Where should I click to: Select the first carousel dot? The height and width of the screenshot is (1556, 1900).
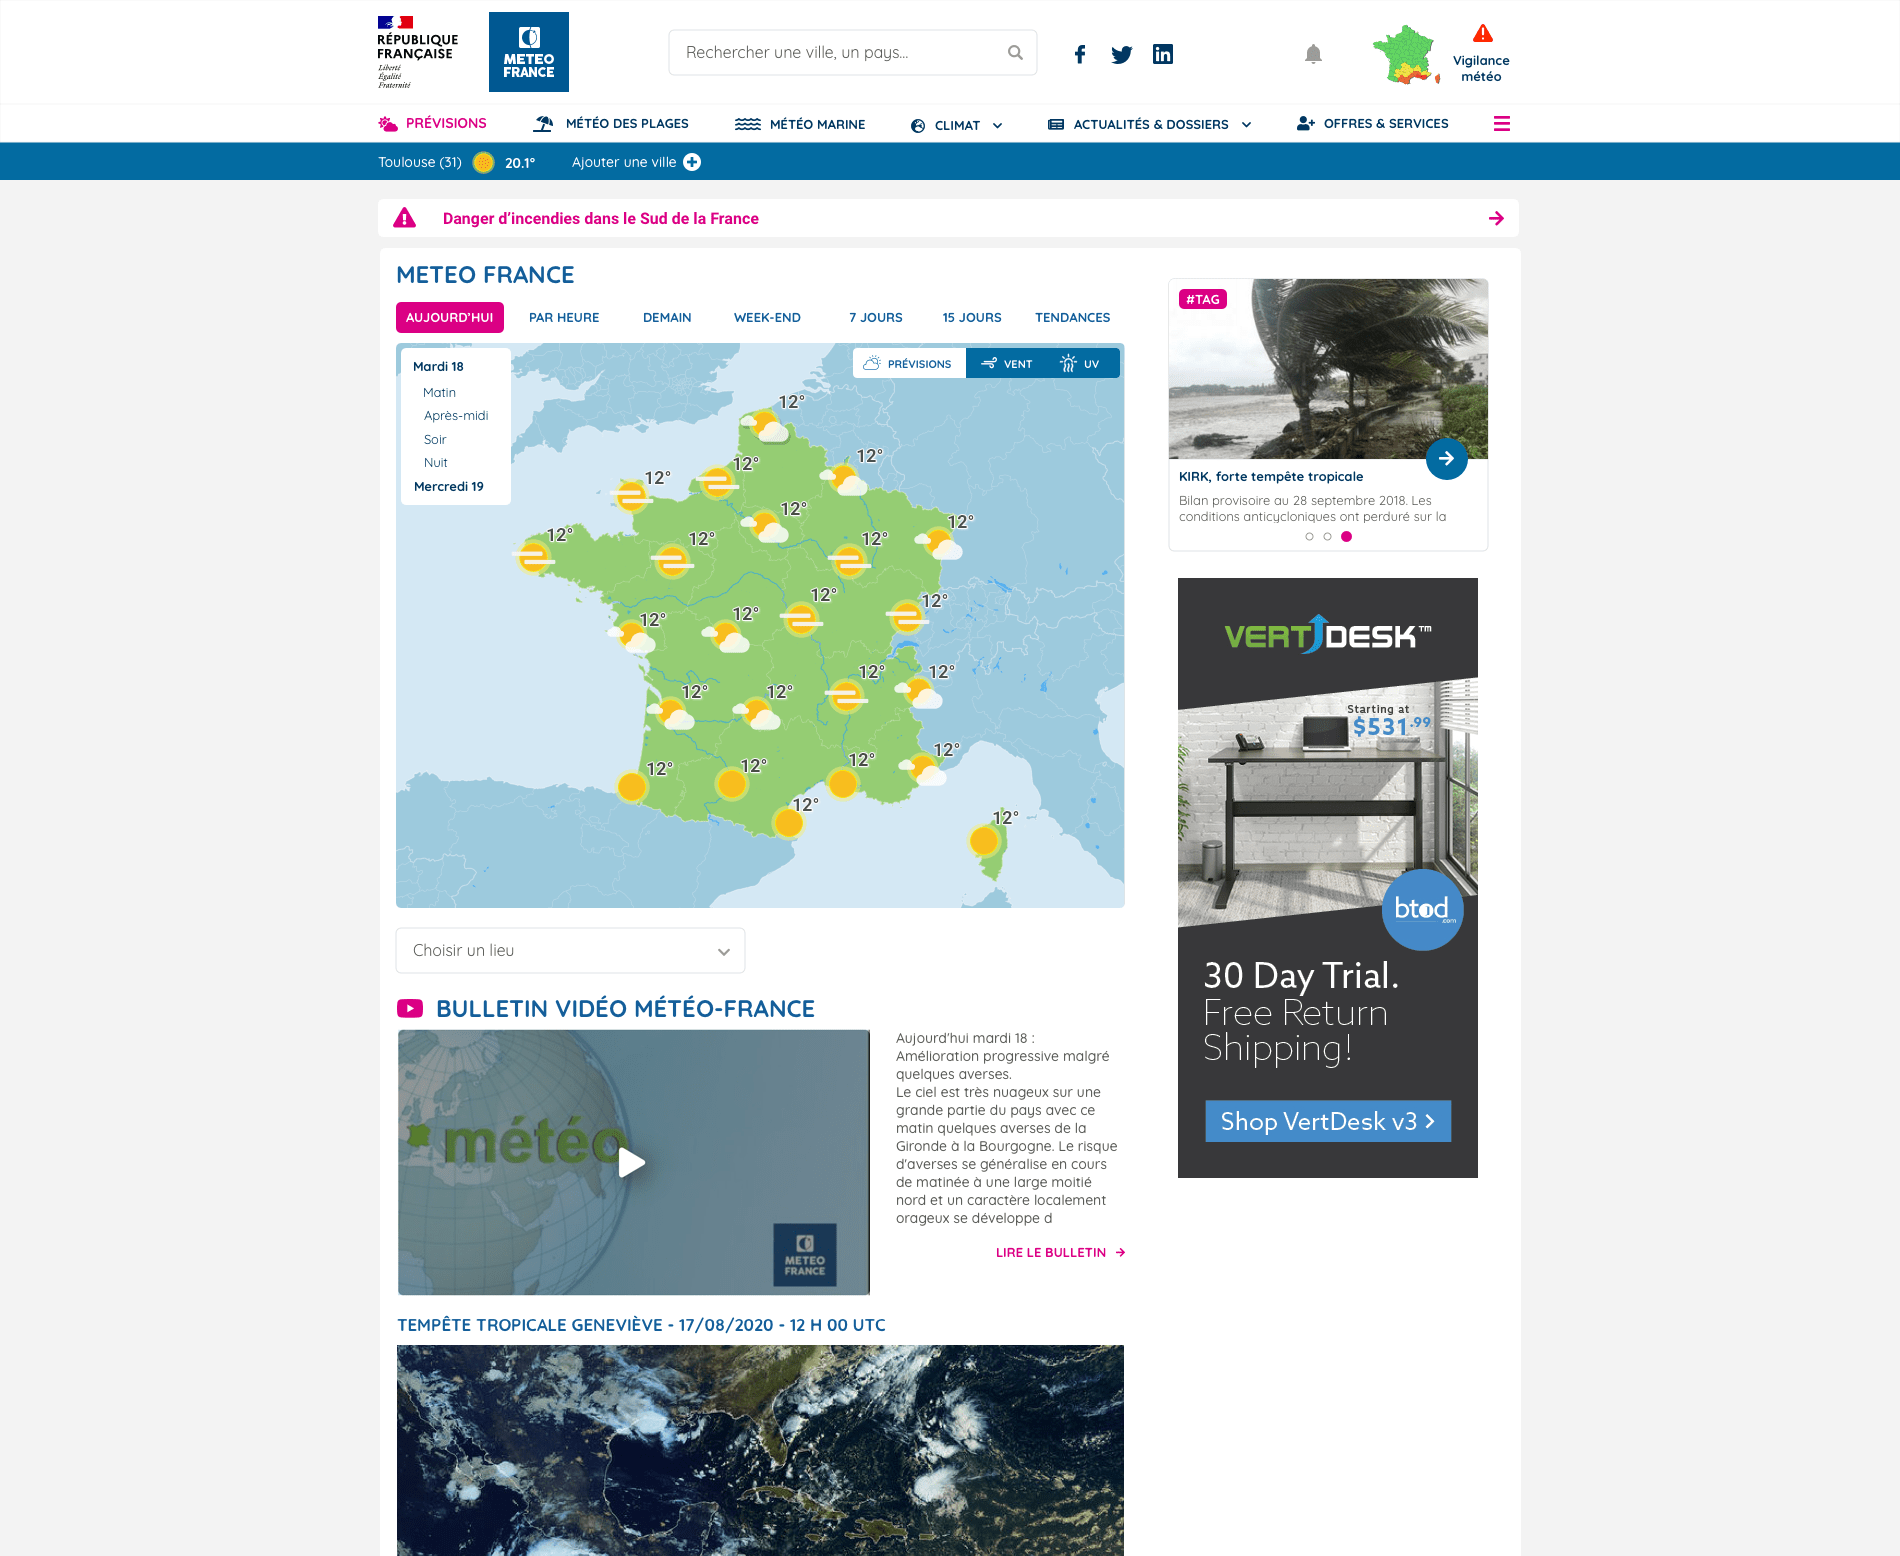click(1309, 537)
